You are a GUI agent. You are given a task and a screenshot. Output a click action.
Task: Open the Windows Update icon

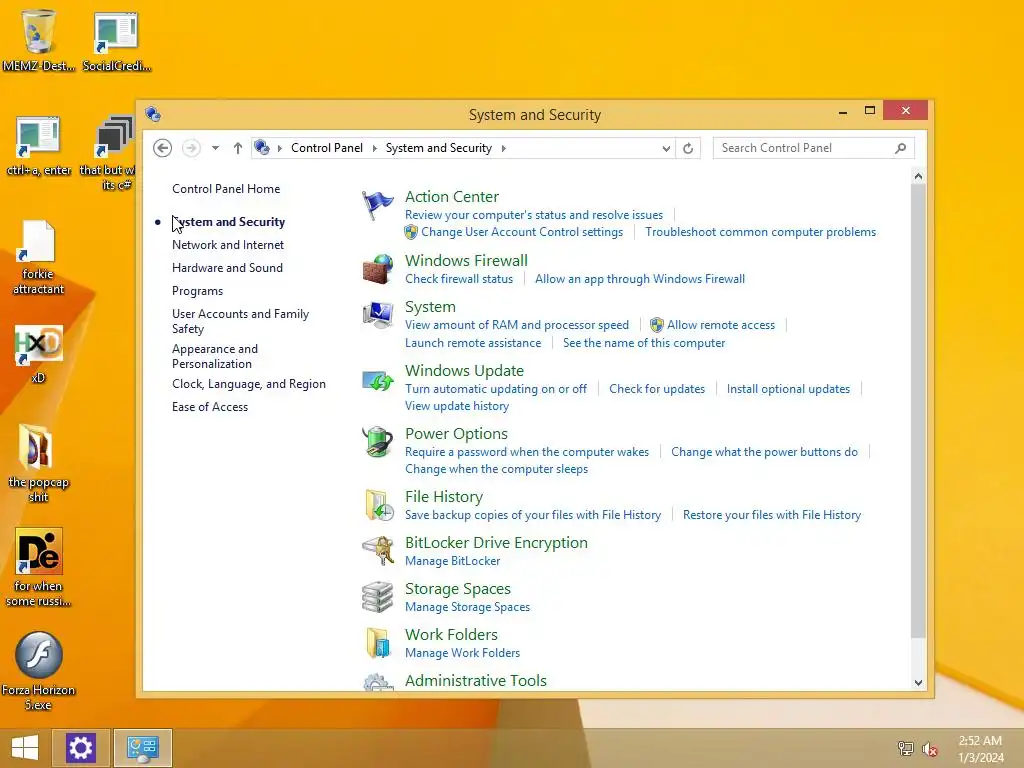point(377,379)
